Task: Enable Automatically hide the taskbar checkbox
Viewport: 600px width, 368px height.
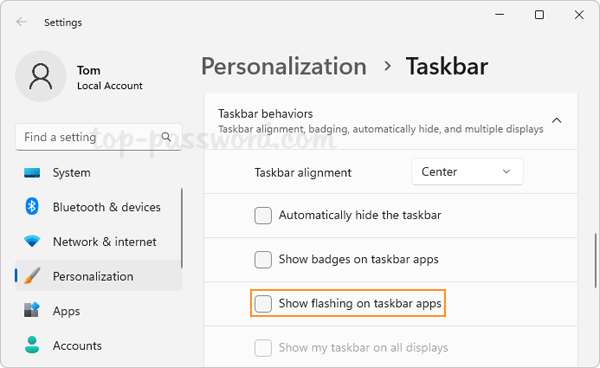Action: click(263, 216)
